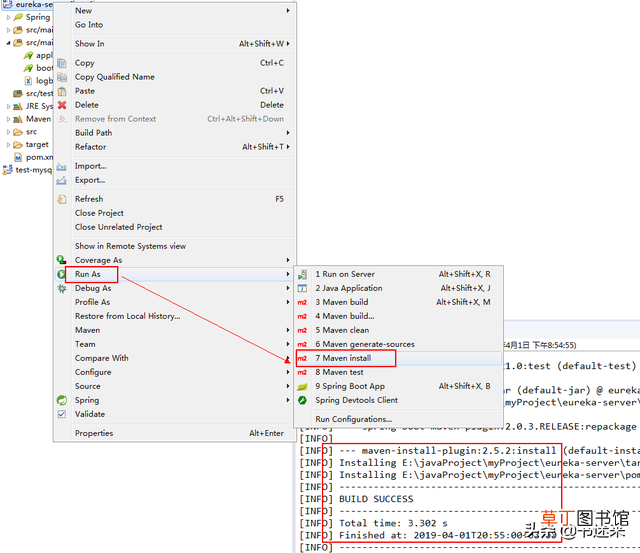Click the Spring green leaf menu icon
The width and height of the screenshot is (640, 553).
(62, 400)
